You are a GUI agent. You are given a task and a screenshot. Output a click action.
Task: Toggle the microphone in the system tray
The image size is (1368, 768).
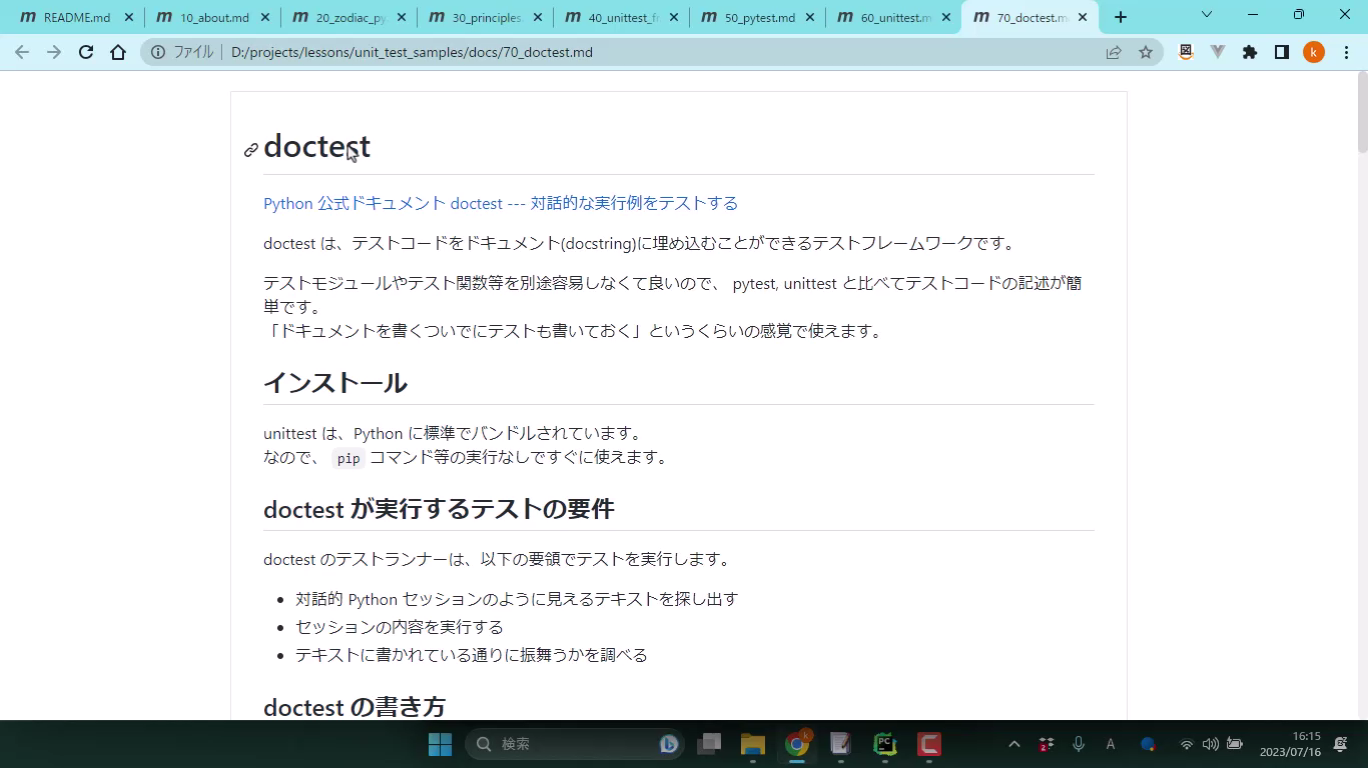point(1078,744)
